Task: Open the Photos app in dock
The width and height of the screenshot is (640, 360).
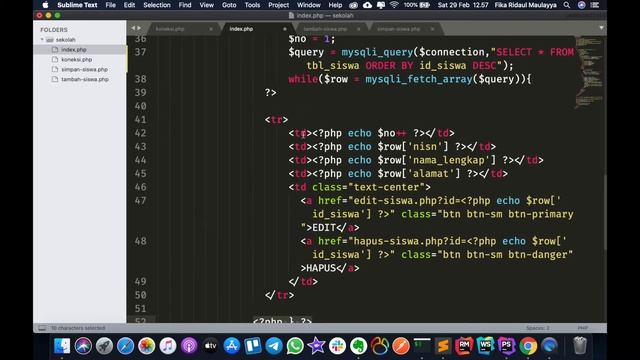Action: click(x=147, y=346)
